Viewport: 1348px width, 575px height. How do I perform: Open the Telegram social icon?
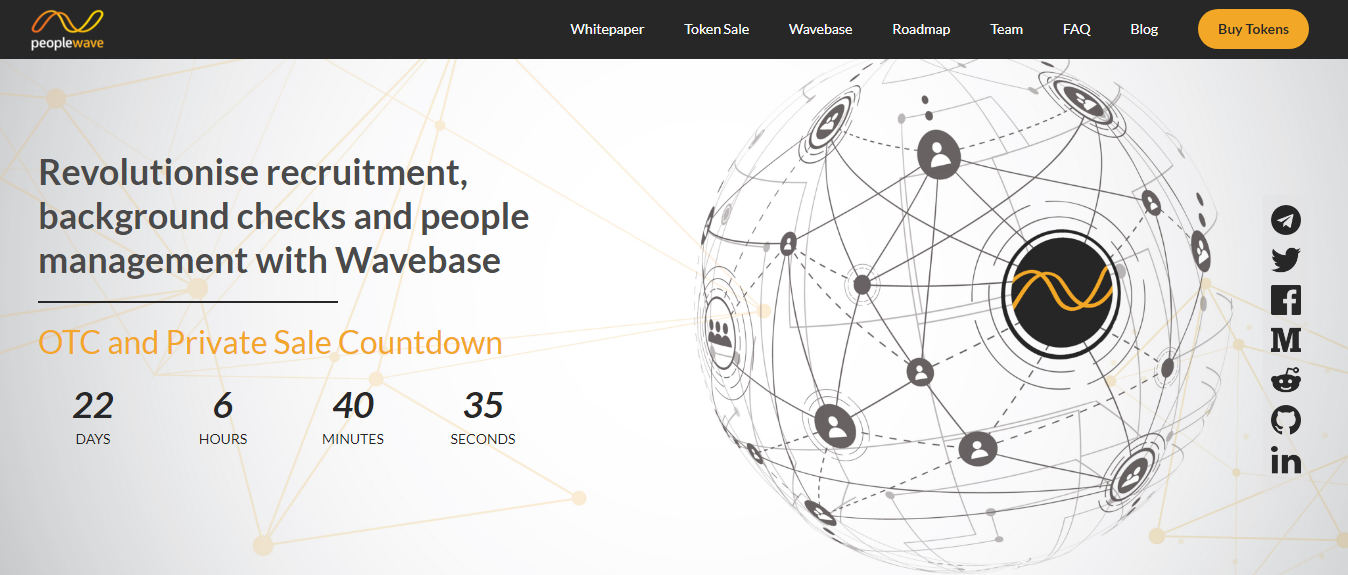coord(1286,220)
